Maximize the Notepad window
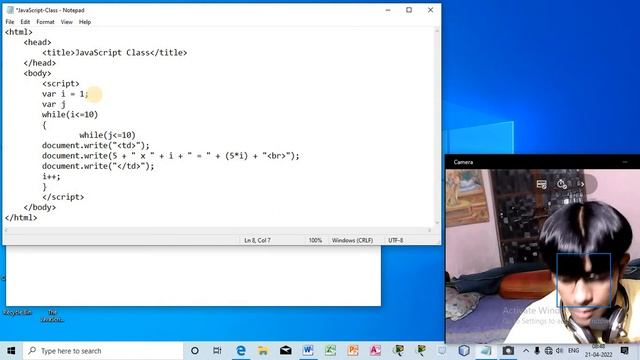 click(x=409, y=10)
